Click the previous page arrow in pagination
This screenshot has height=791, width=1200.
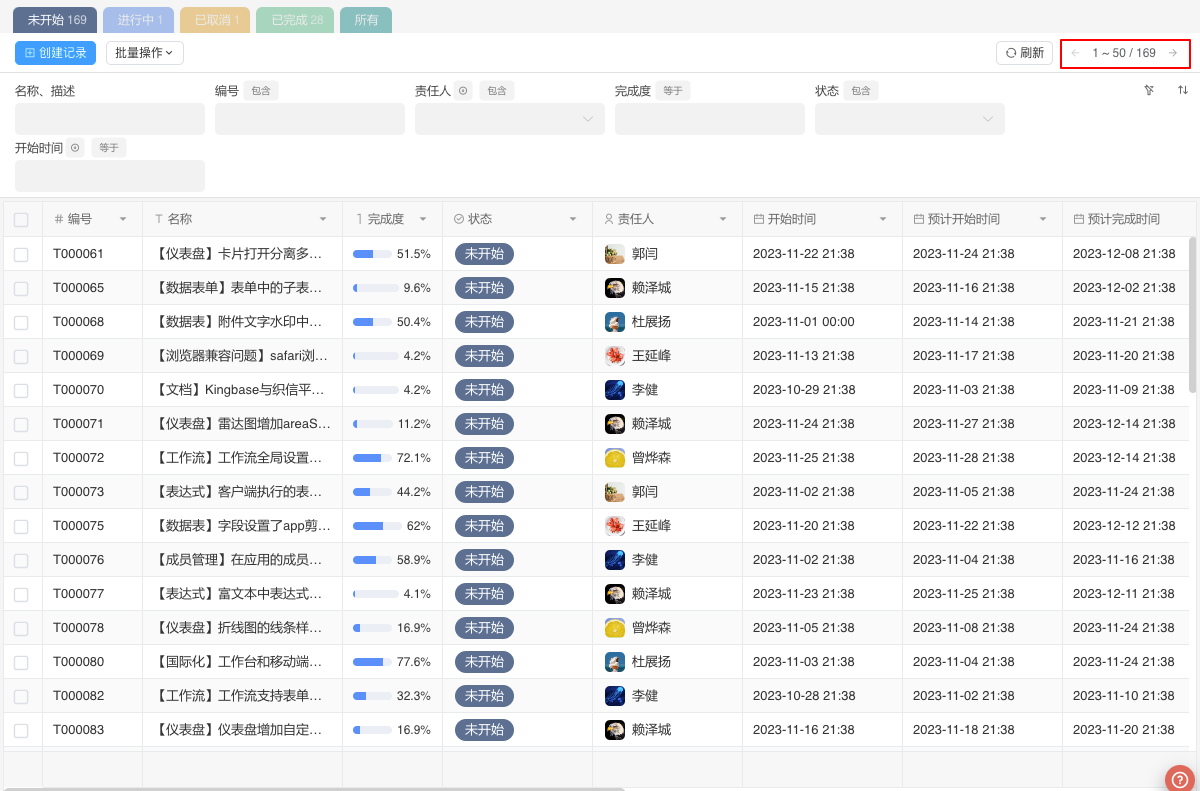point(1075,53)
